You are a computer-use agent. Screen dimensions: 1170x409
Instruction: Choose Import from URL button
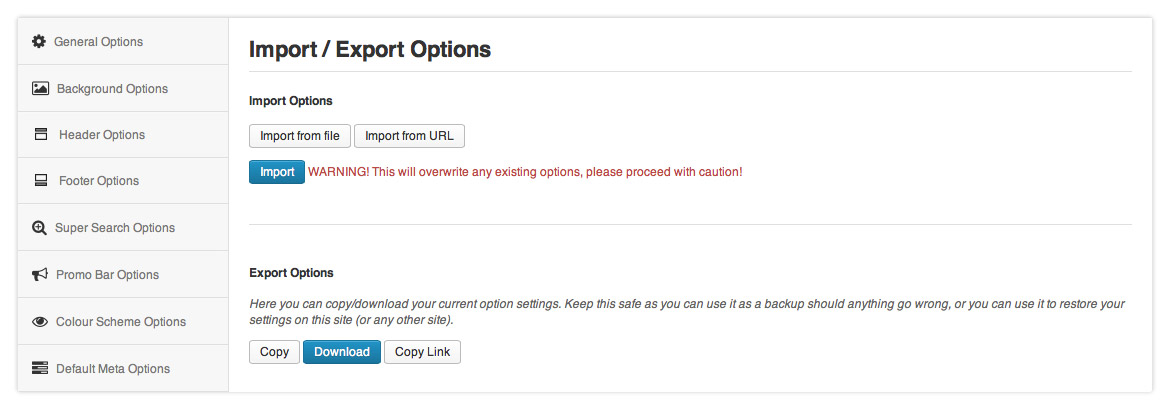coord(409,136)
